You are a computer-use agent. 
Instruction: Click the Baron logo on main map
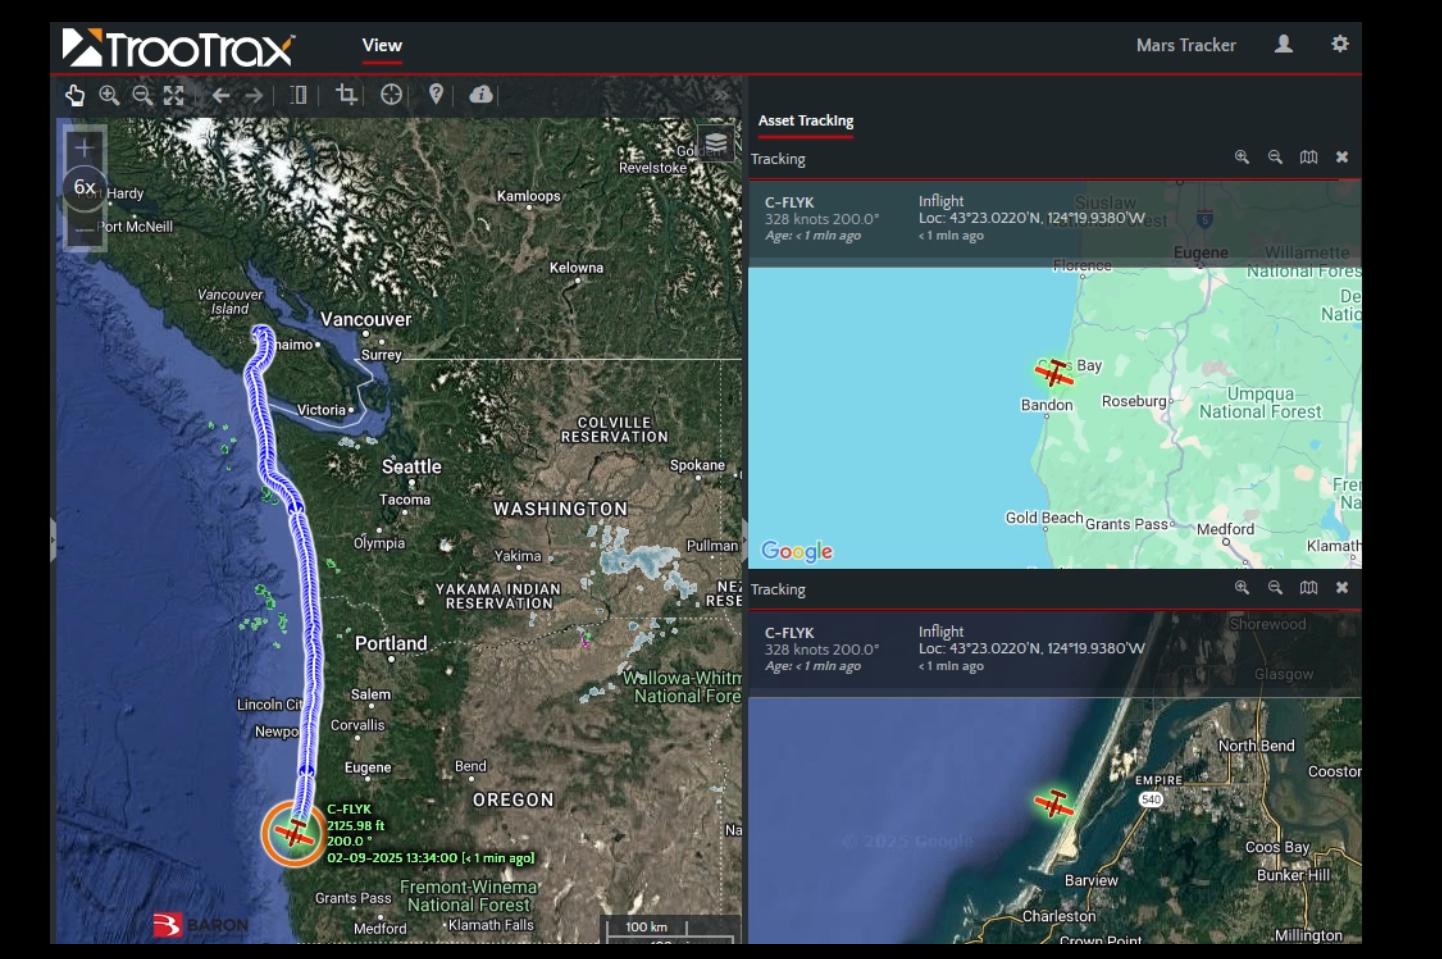[200, 926]
